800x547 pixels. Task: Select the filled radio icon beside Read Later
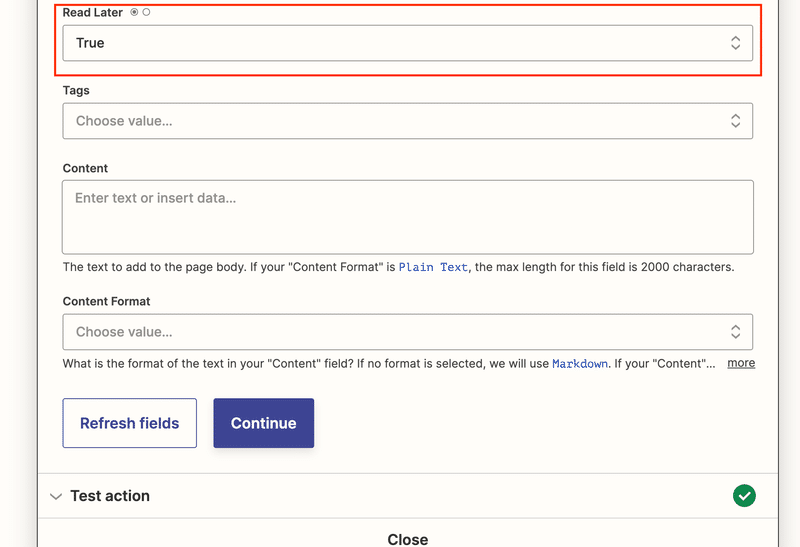point(134,12)
